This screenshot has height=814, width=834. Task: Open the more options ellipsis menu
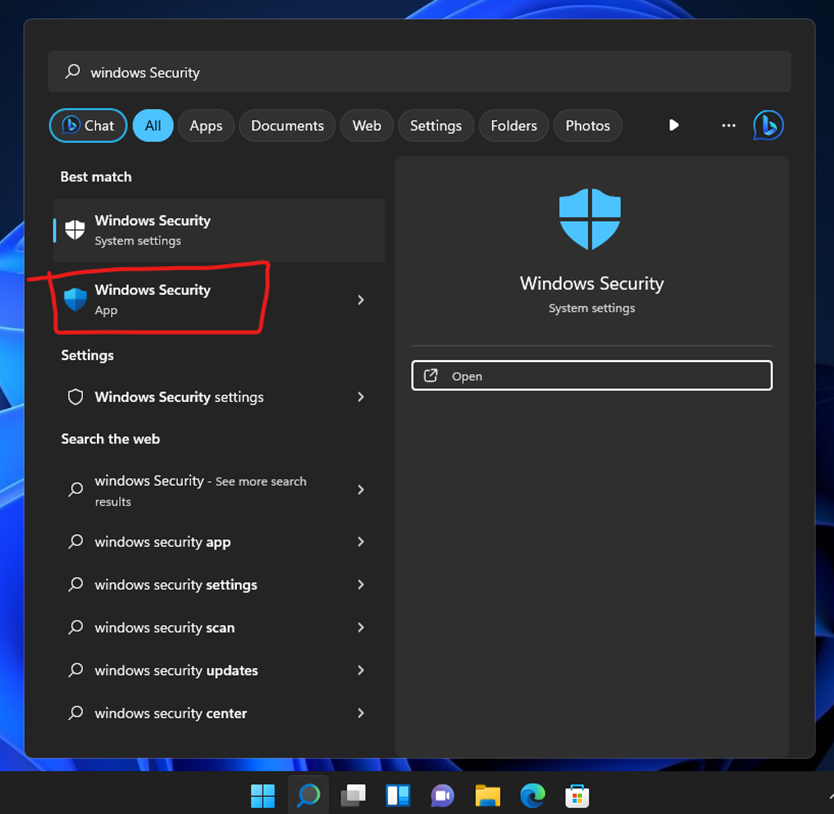pos(728,126)
